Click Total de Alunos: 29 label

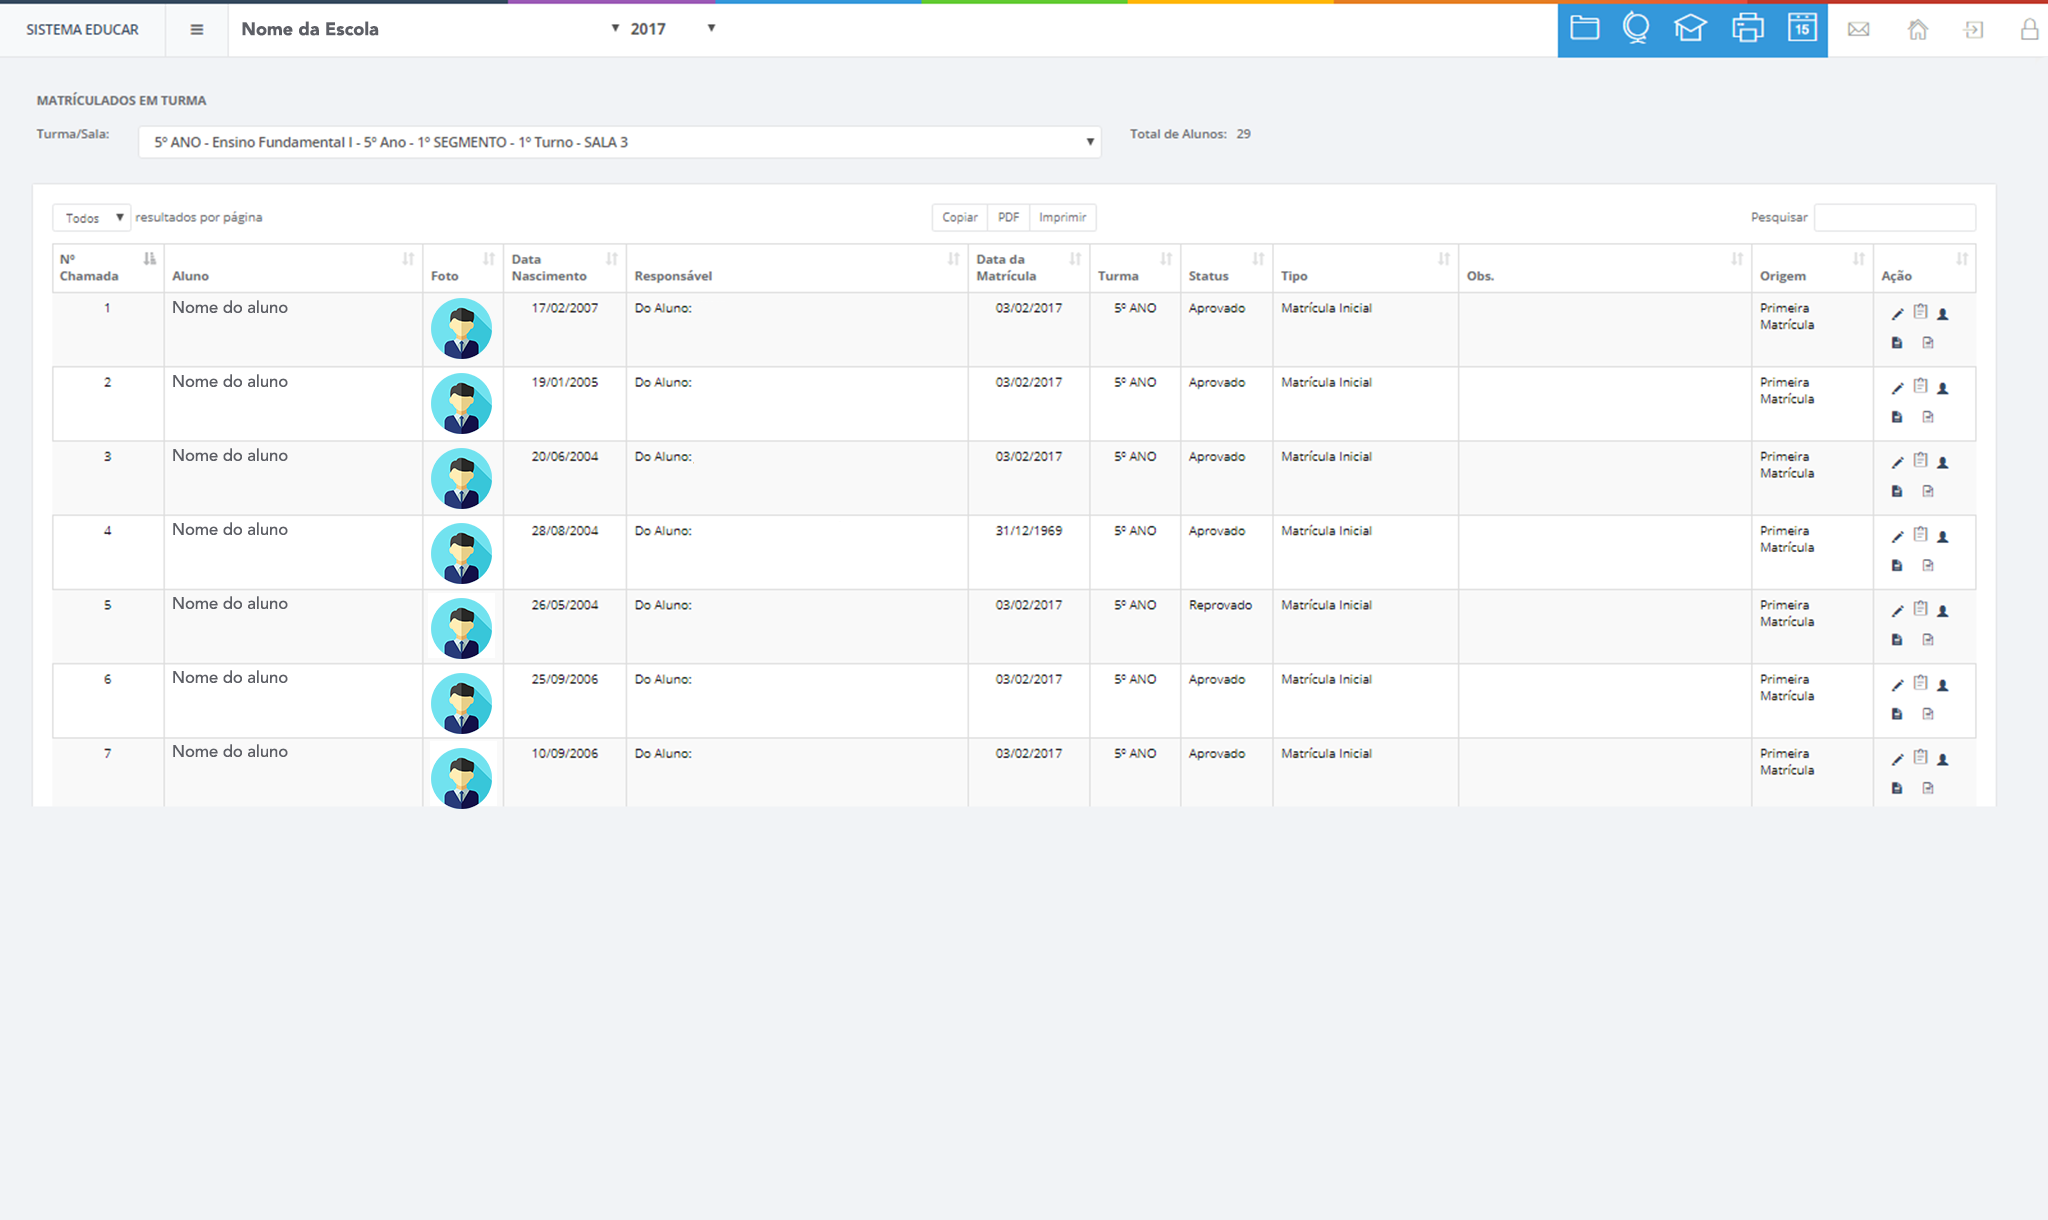pyautogui.click(x=1190, y=134)
